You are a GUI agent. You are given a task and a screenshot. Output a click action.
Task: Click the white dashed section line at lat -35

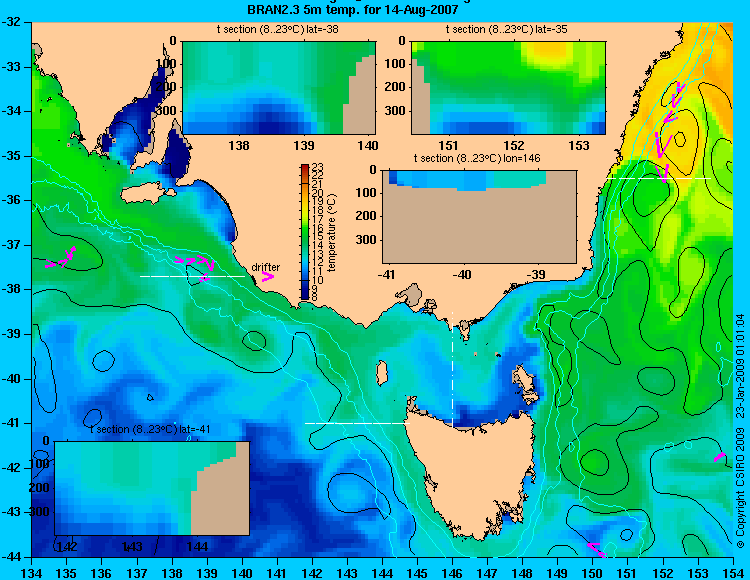click(659, 178)
